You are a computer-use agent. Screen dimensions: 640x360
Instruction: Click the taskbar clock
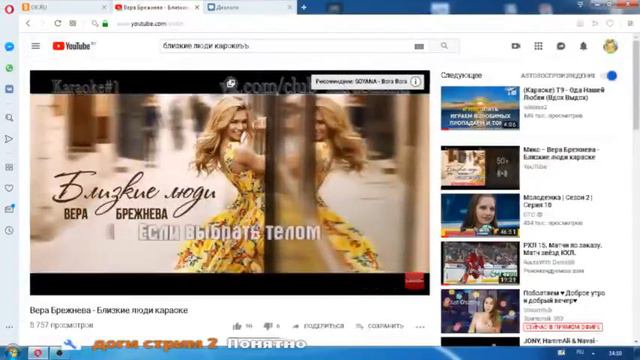615,353
